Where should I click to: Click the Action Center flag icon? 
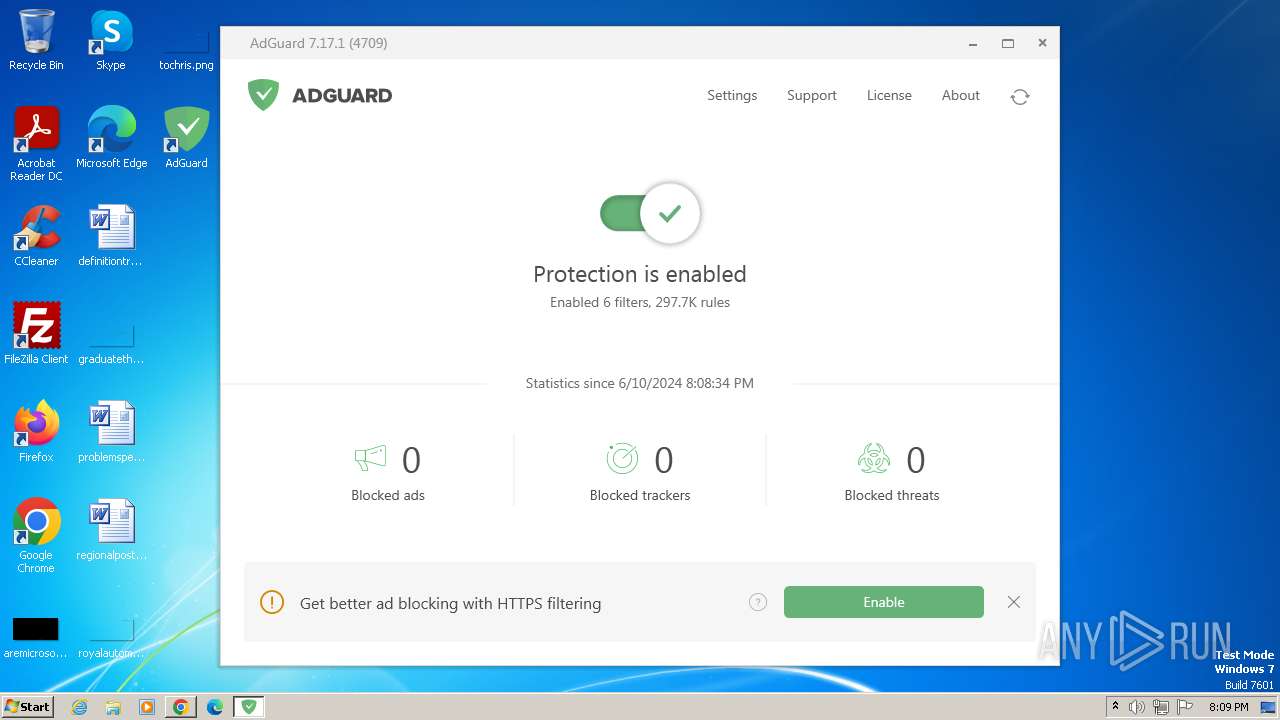[1185, 707]
